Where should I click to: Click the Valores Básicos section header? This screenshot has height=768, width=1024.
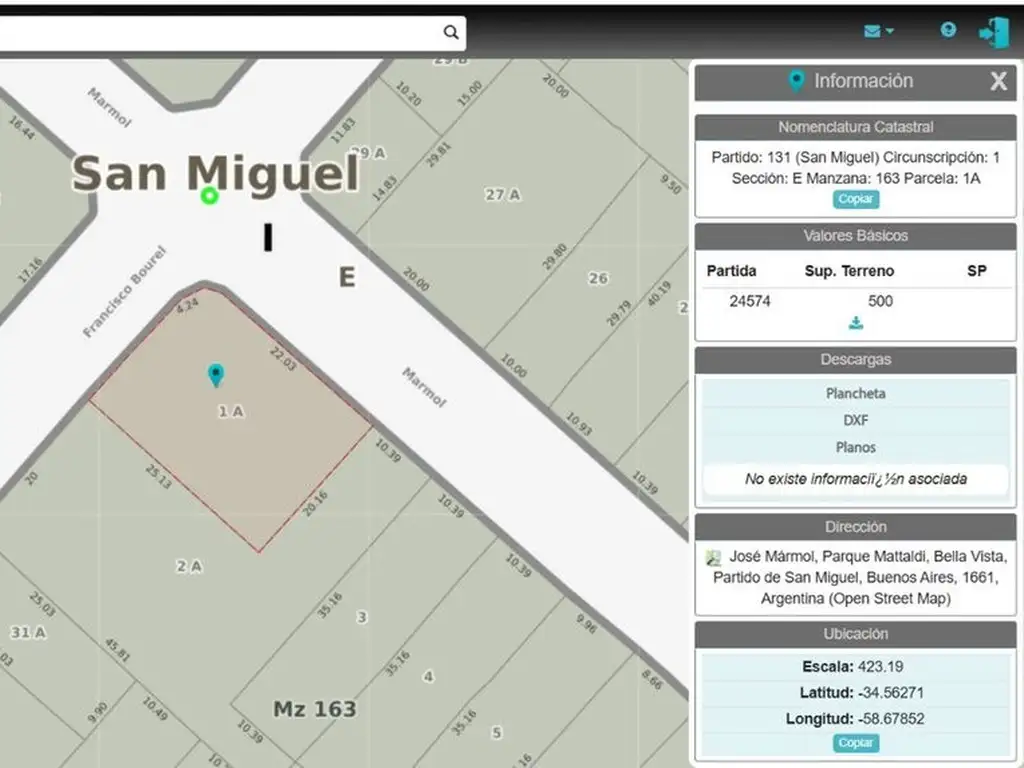tap(855, 236)
